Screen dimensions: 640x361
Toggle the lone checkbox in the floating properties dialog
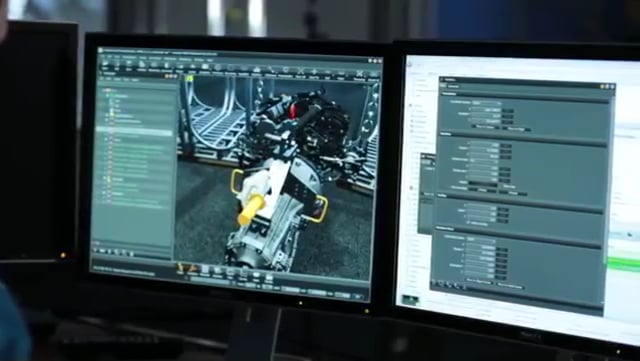[x=468, y=223]
